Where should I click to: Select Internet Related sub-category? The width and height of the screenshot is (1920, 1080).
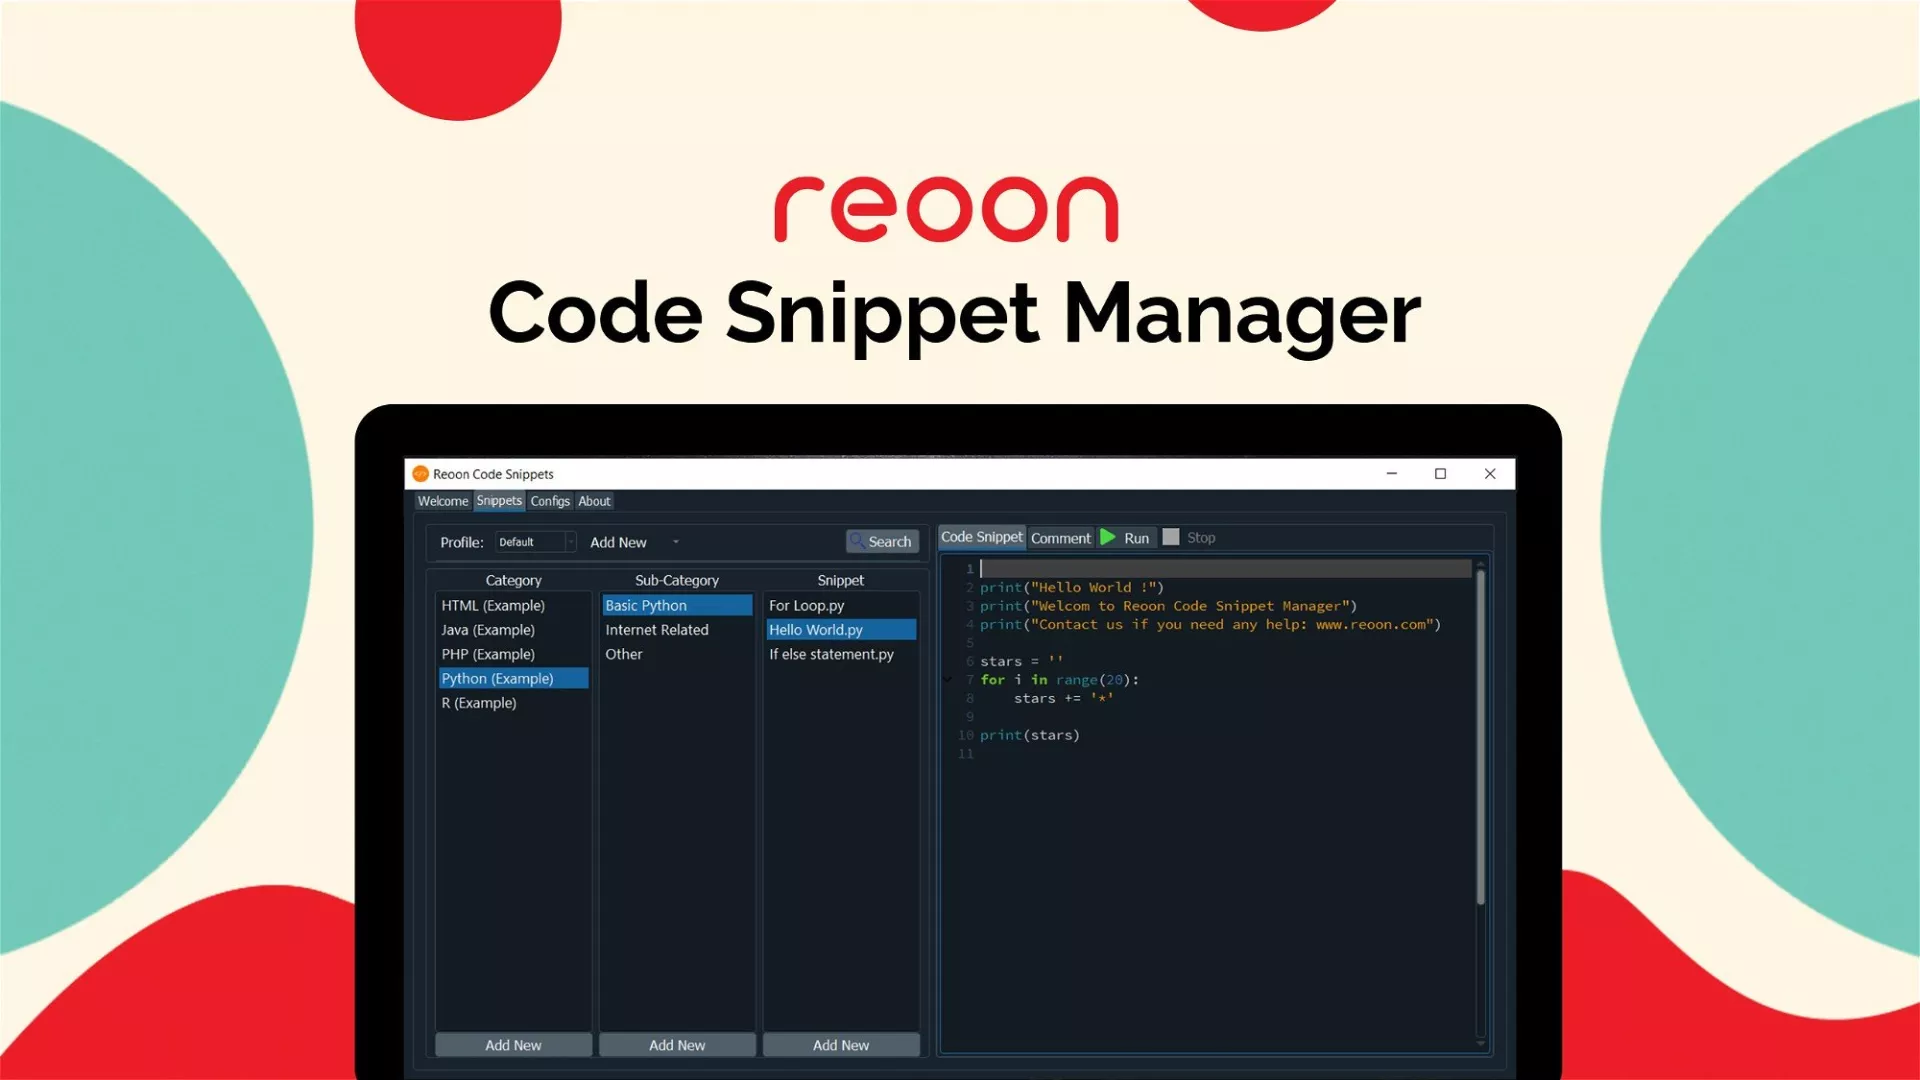[x=657, y=630]
